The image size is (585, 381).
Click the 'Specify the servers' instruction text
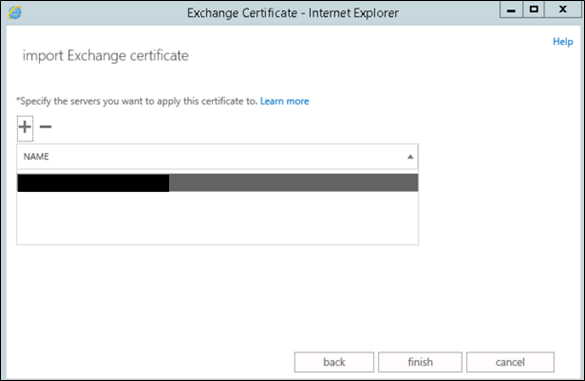(137, 101)
